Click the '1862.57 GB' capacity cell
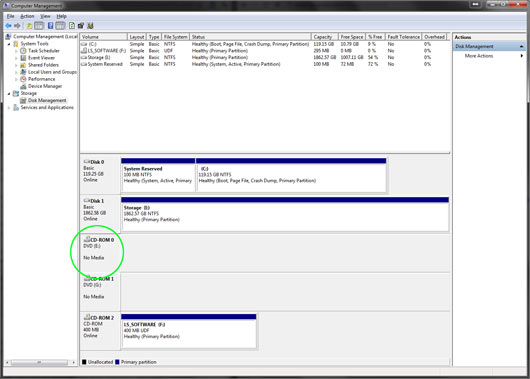 tap(324, 57)
